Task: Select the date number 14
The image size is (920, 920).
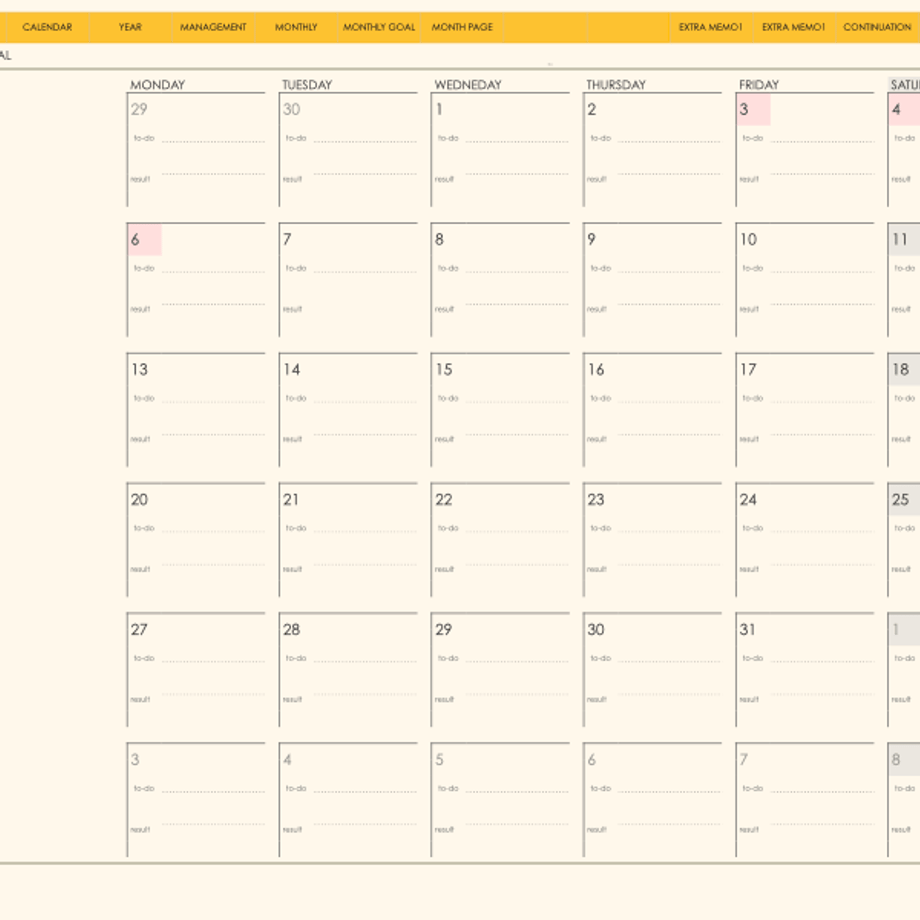Action: pyautogui.click(x=292, y=370)
